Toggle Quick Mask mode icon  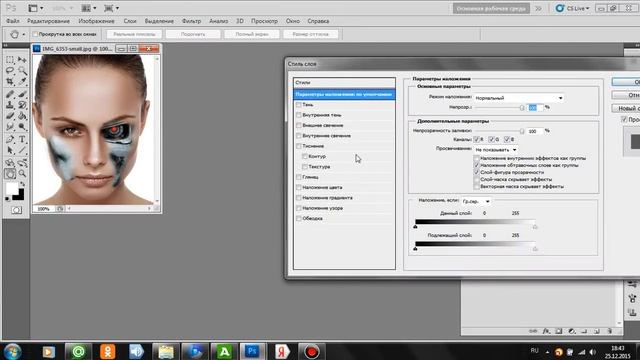click(x=16, y=210)
